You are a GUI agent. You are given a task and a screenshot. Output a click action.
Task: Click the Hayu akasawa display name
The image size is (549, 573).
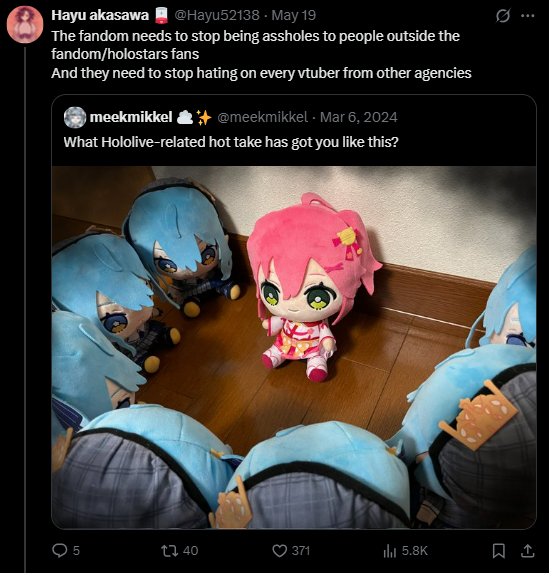pyautogui.click(x=100, y=15)
